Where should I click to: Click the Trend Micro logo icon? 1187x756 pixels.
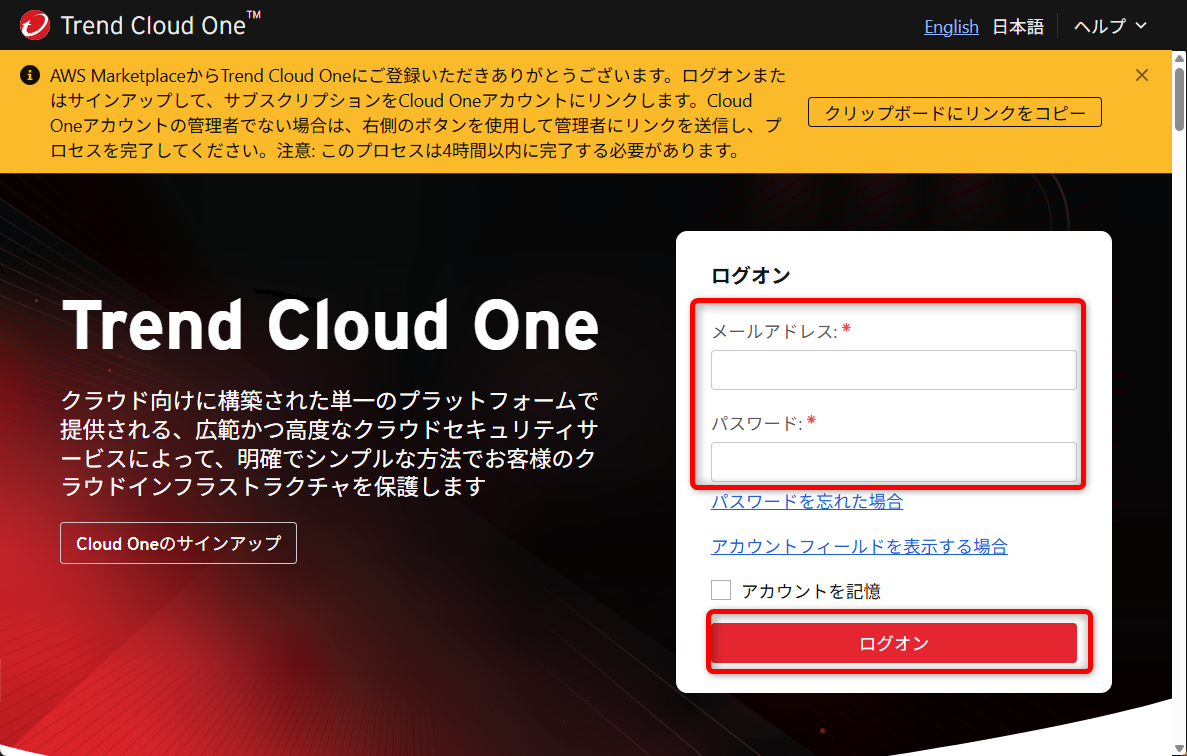click(x=35, y=26)
